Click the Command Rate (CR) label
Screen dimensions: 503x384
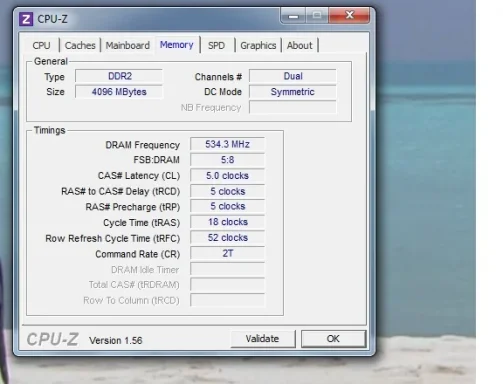point(138,254)
